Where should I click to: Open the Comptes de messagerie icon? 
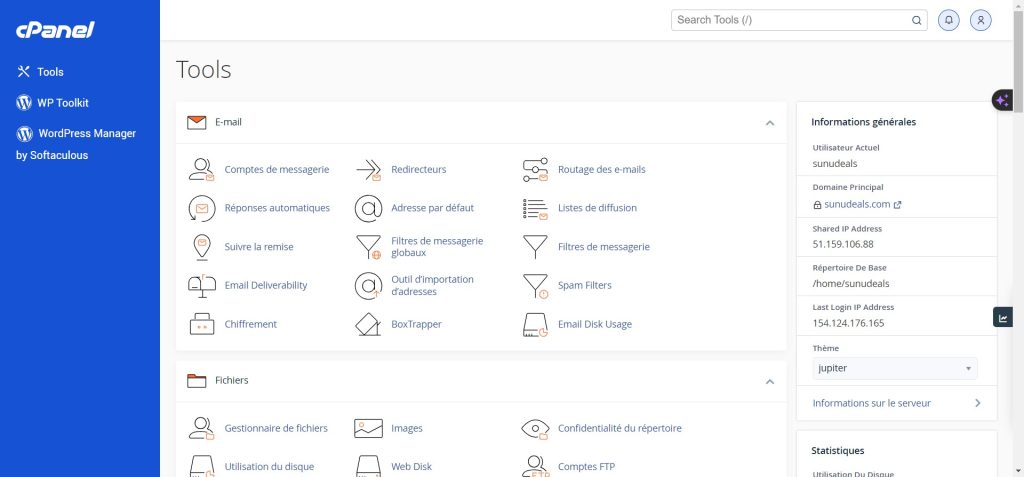[202, 169]
